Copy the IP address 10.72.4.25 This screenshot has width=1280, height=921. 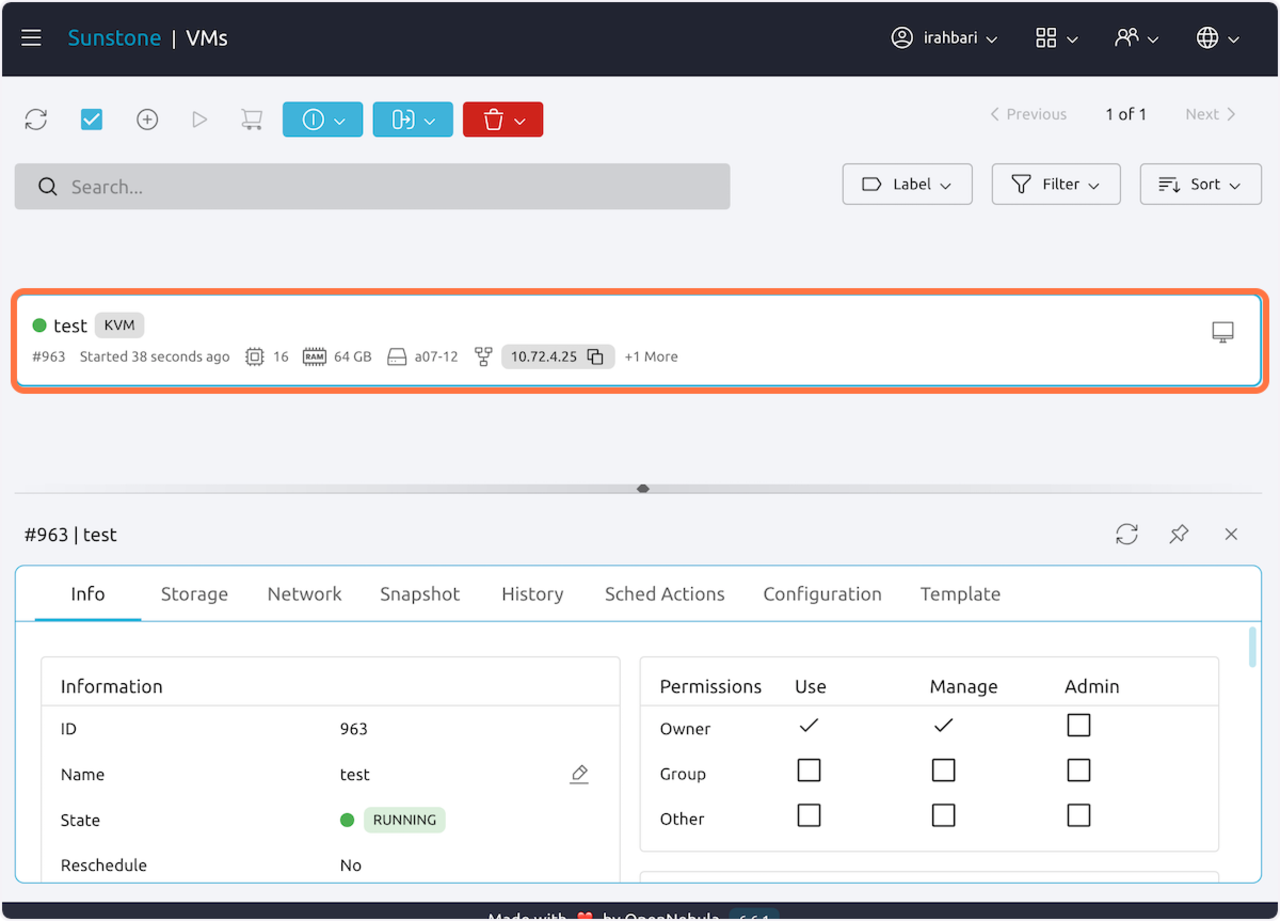coord(595,357)
